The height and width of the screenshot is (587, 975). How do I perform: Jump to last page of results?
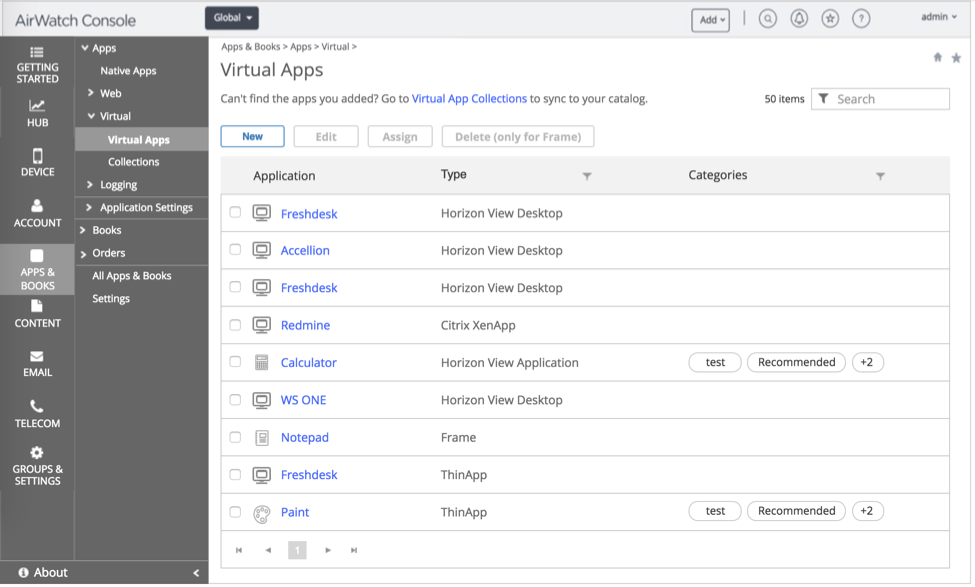coord(354,550)
